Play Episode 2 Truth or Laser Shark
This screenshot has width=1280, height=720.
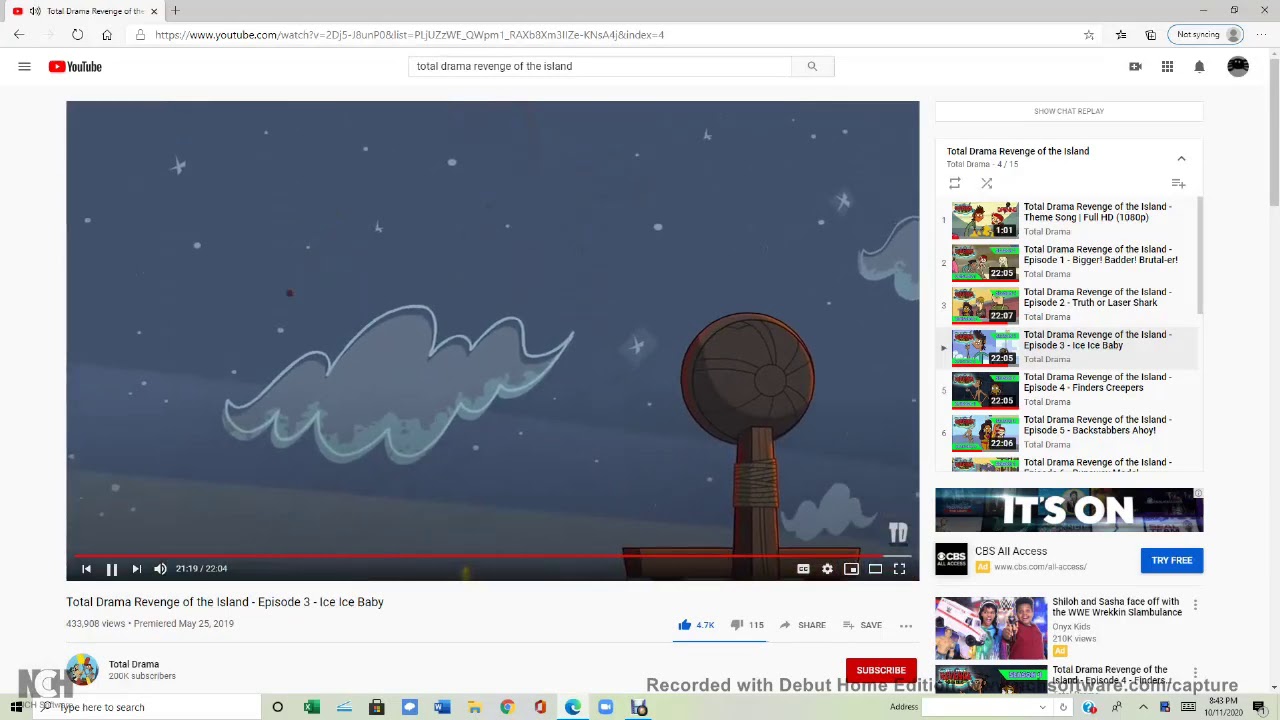[x=1067, y=304]
